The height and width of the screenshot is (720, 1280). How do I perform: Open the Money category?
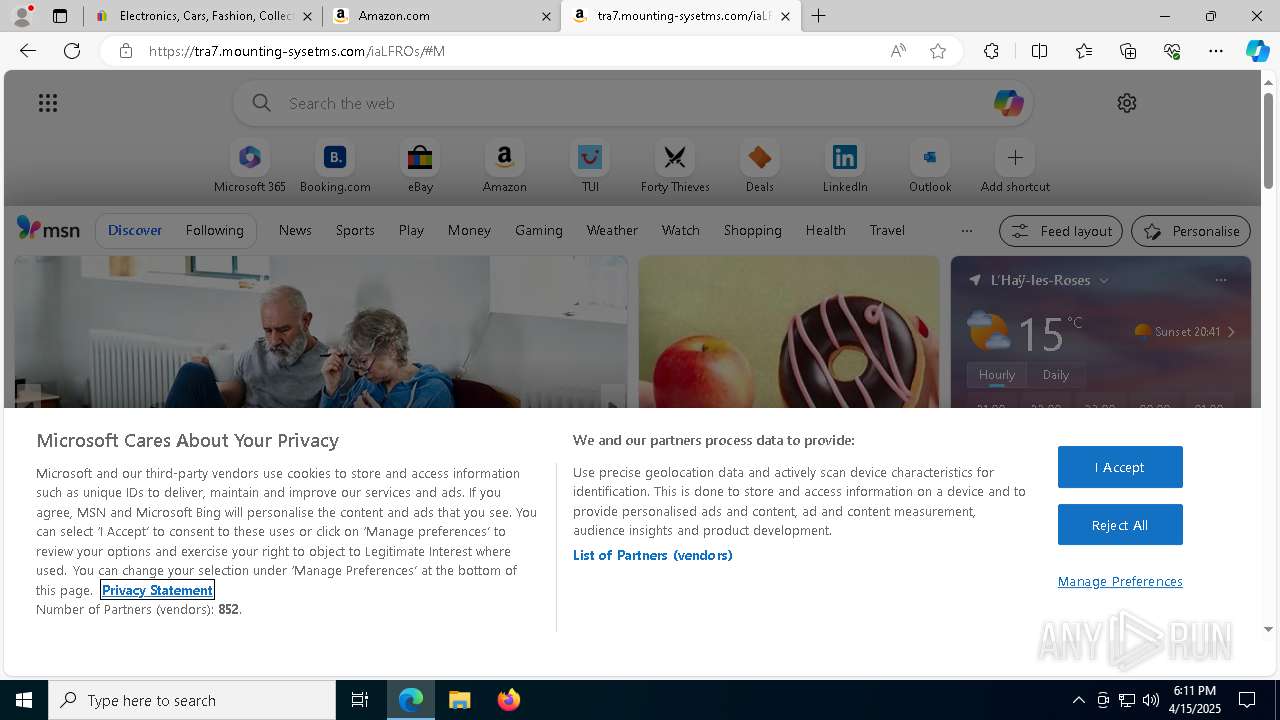(x=469, y=230)
